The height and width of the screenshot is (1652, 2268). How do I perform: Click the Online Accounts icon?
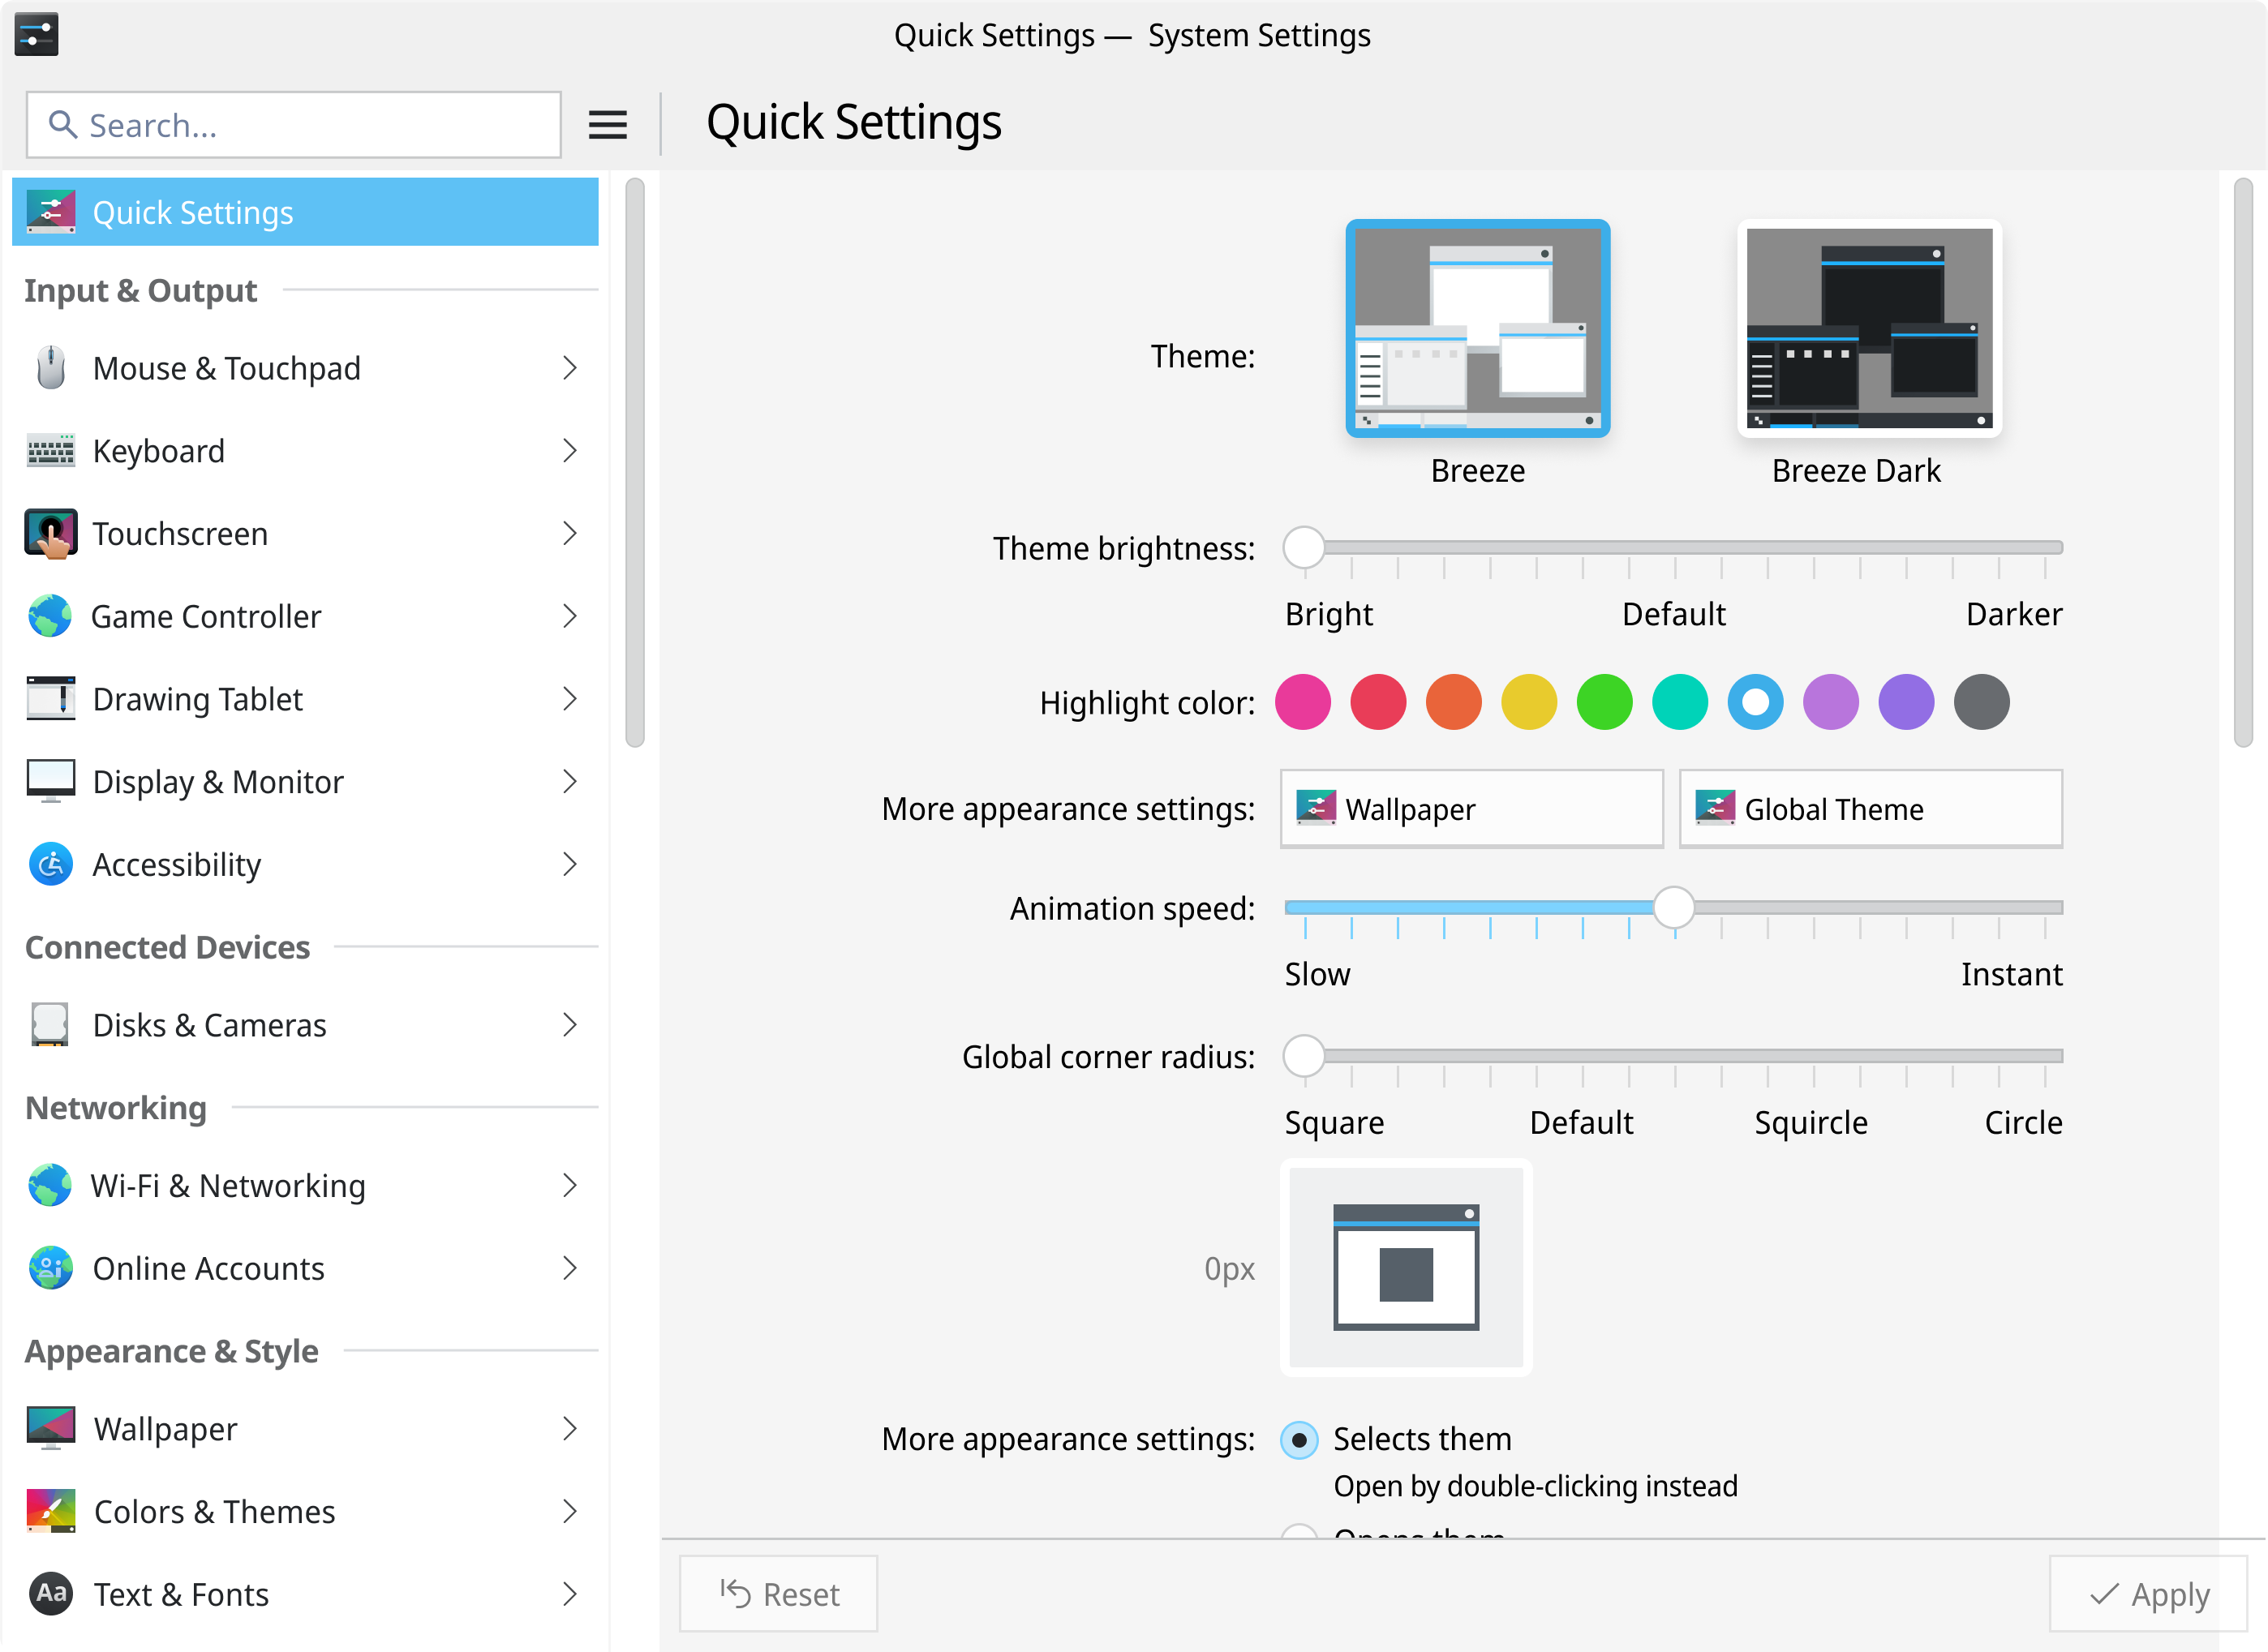point(50,1268)
